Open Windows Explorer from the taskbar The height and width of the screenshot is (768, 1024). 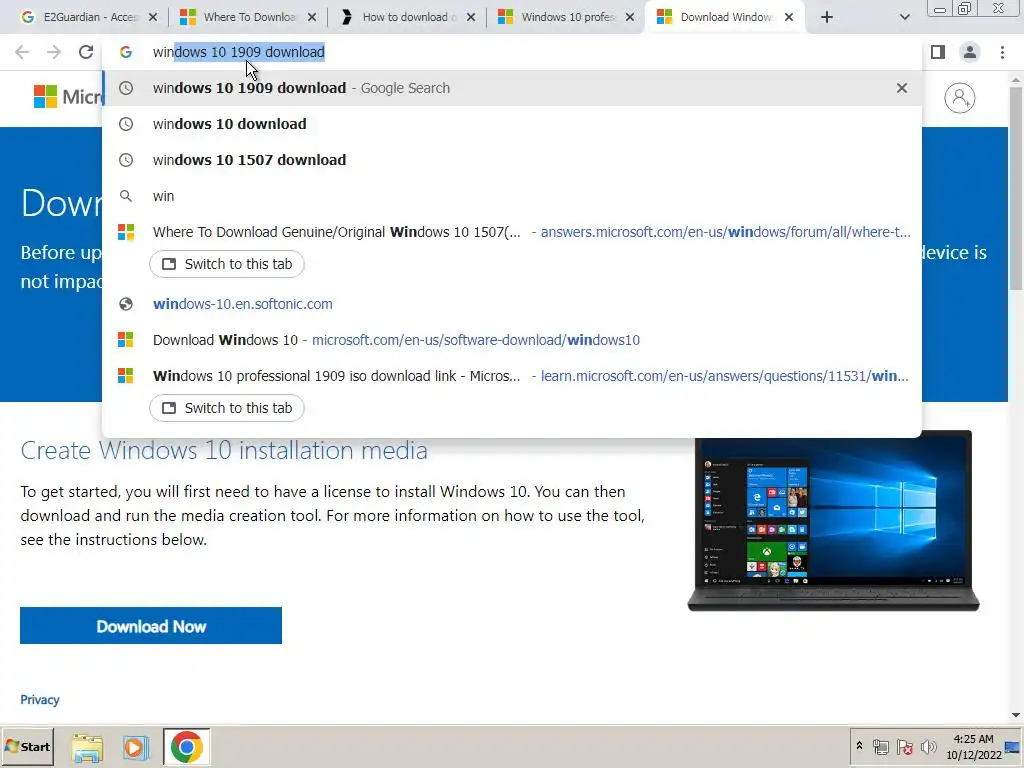pos(87,747)
